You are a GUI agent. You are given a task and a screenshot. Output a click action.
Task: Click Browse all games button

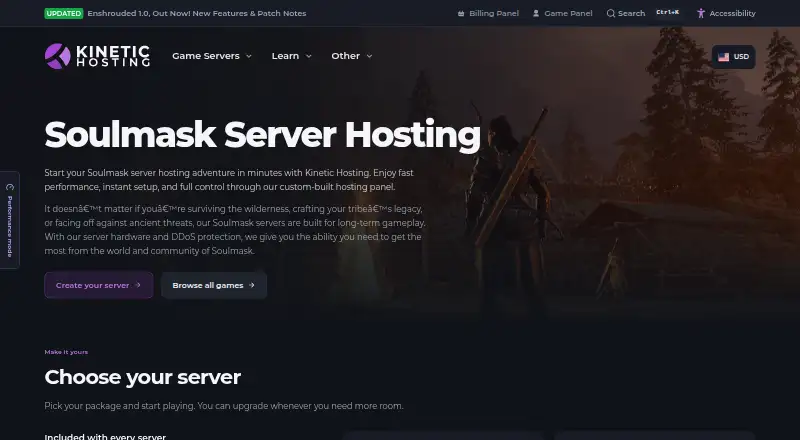(214, 285)
